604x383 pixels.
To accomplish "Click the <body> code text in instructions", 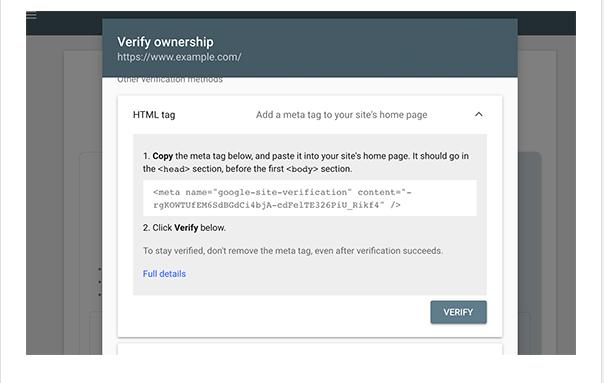I will pyautogui.click(x=302, y=169).
